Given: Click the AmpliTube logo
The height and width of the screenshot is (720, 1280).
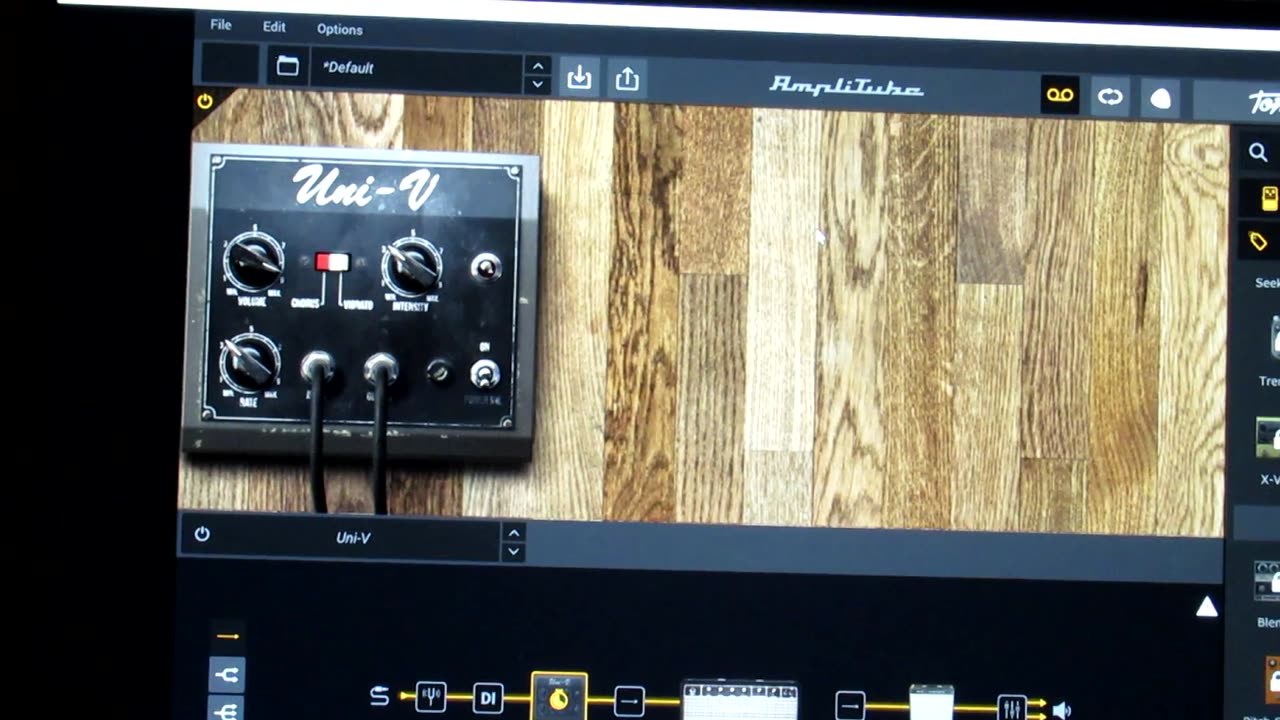Looking at the screenshot, I should (x=846, y=87).
